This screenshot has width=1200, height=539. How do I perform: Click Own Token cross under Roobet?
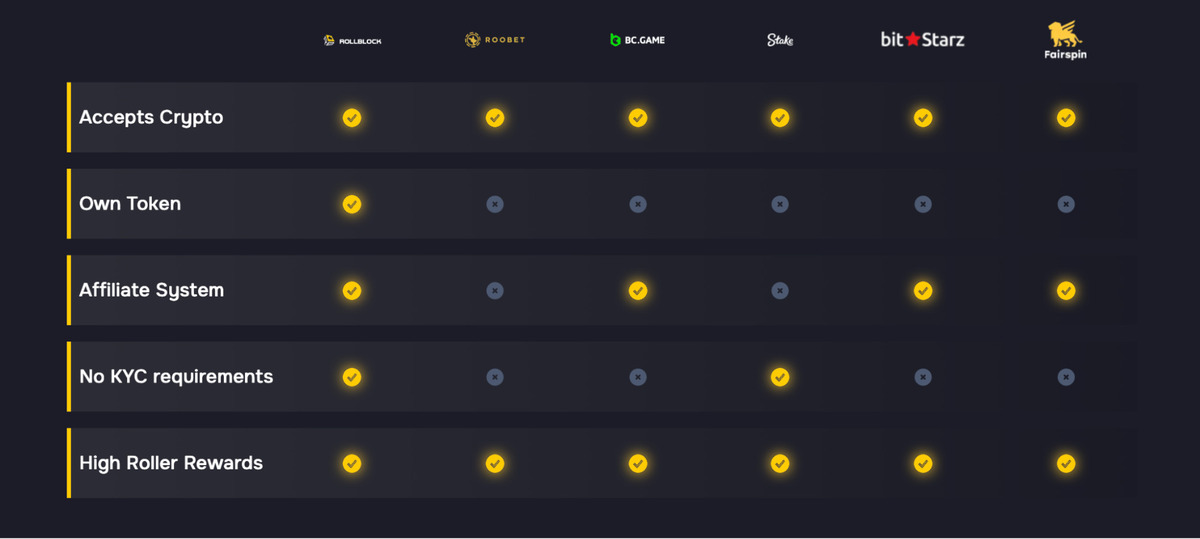click(495, 204)
